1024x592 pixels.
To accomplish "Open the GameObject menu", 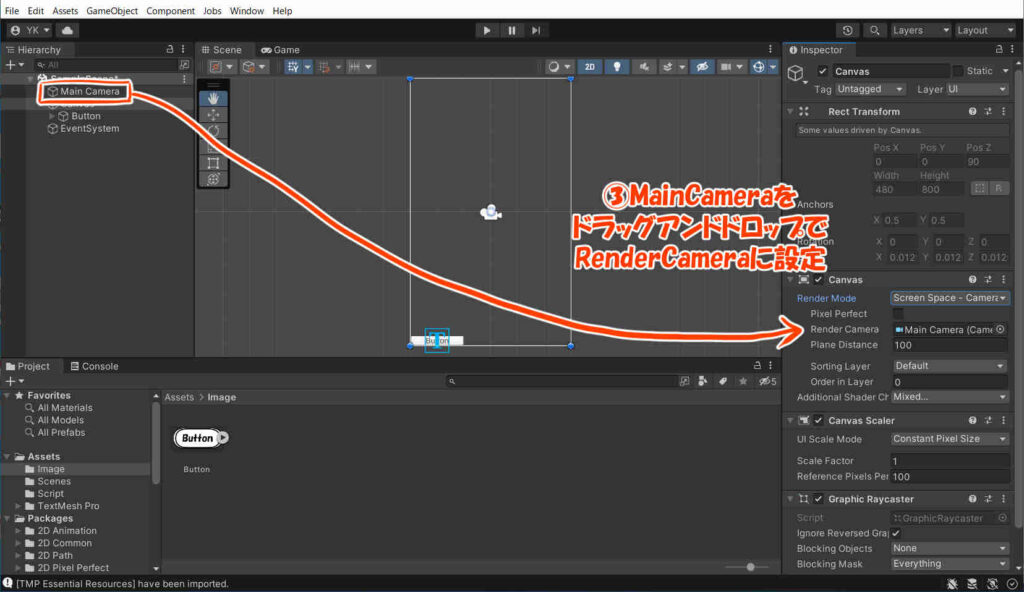I will coord(112,10).
